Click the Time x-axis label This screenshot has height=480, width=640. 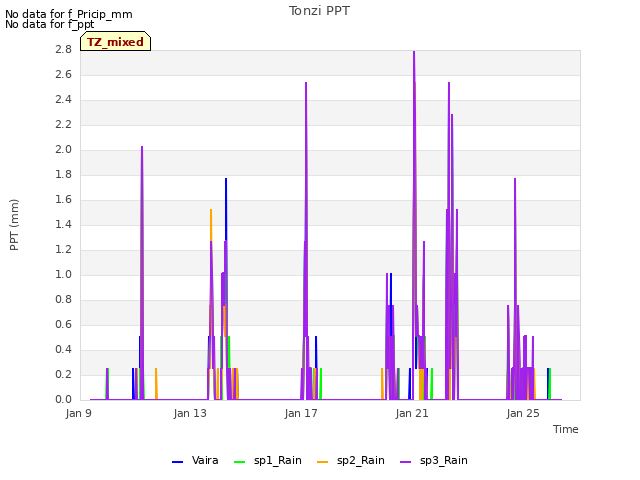566,429
